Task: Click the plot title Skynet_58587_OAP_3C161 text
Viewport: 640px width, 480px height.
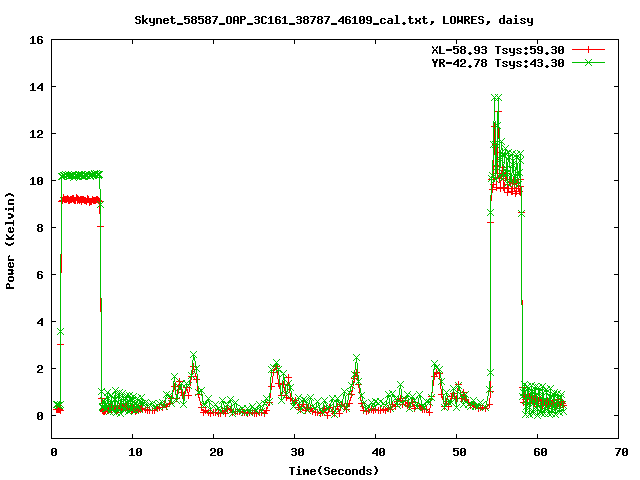Action: click(x=334, y=20)
